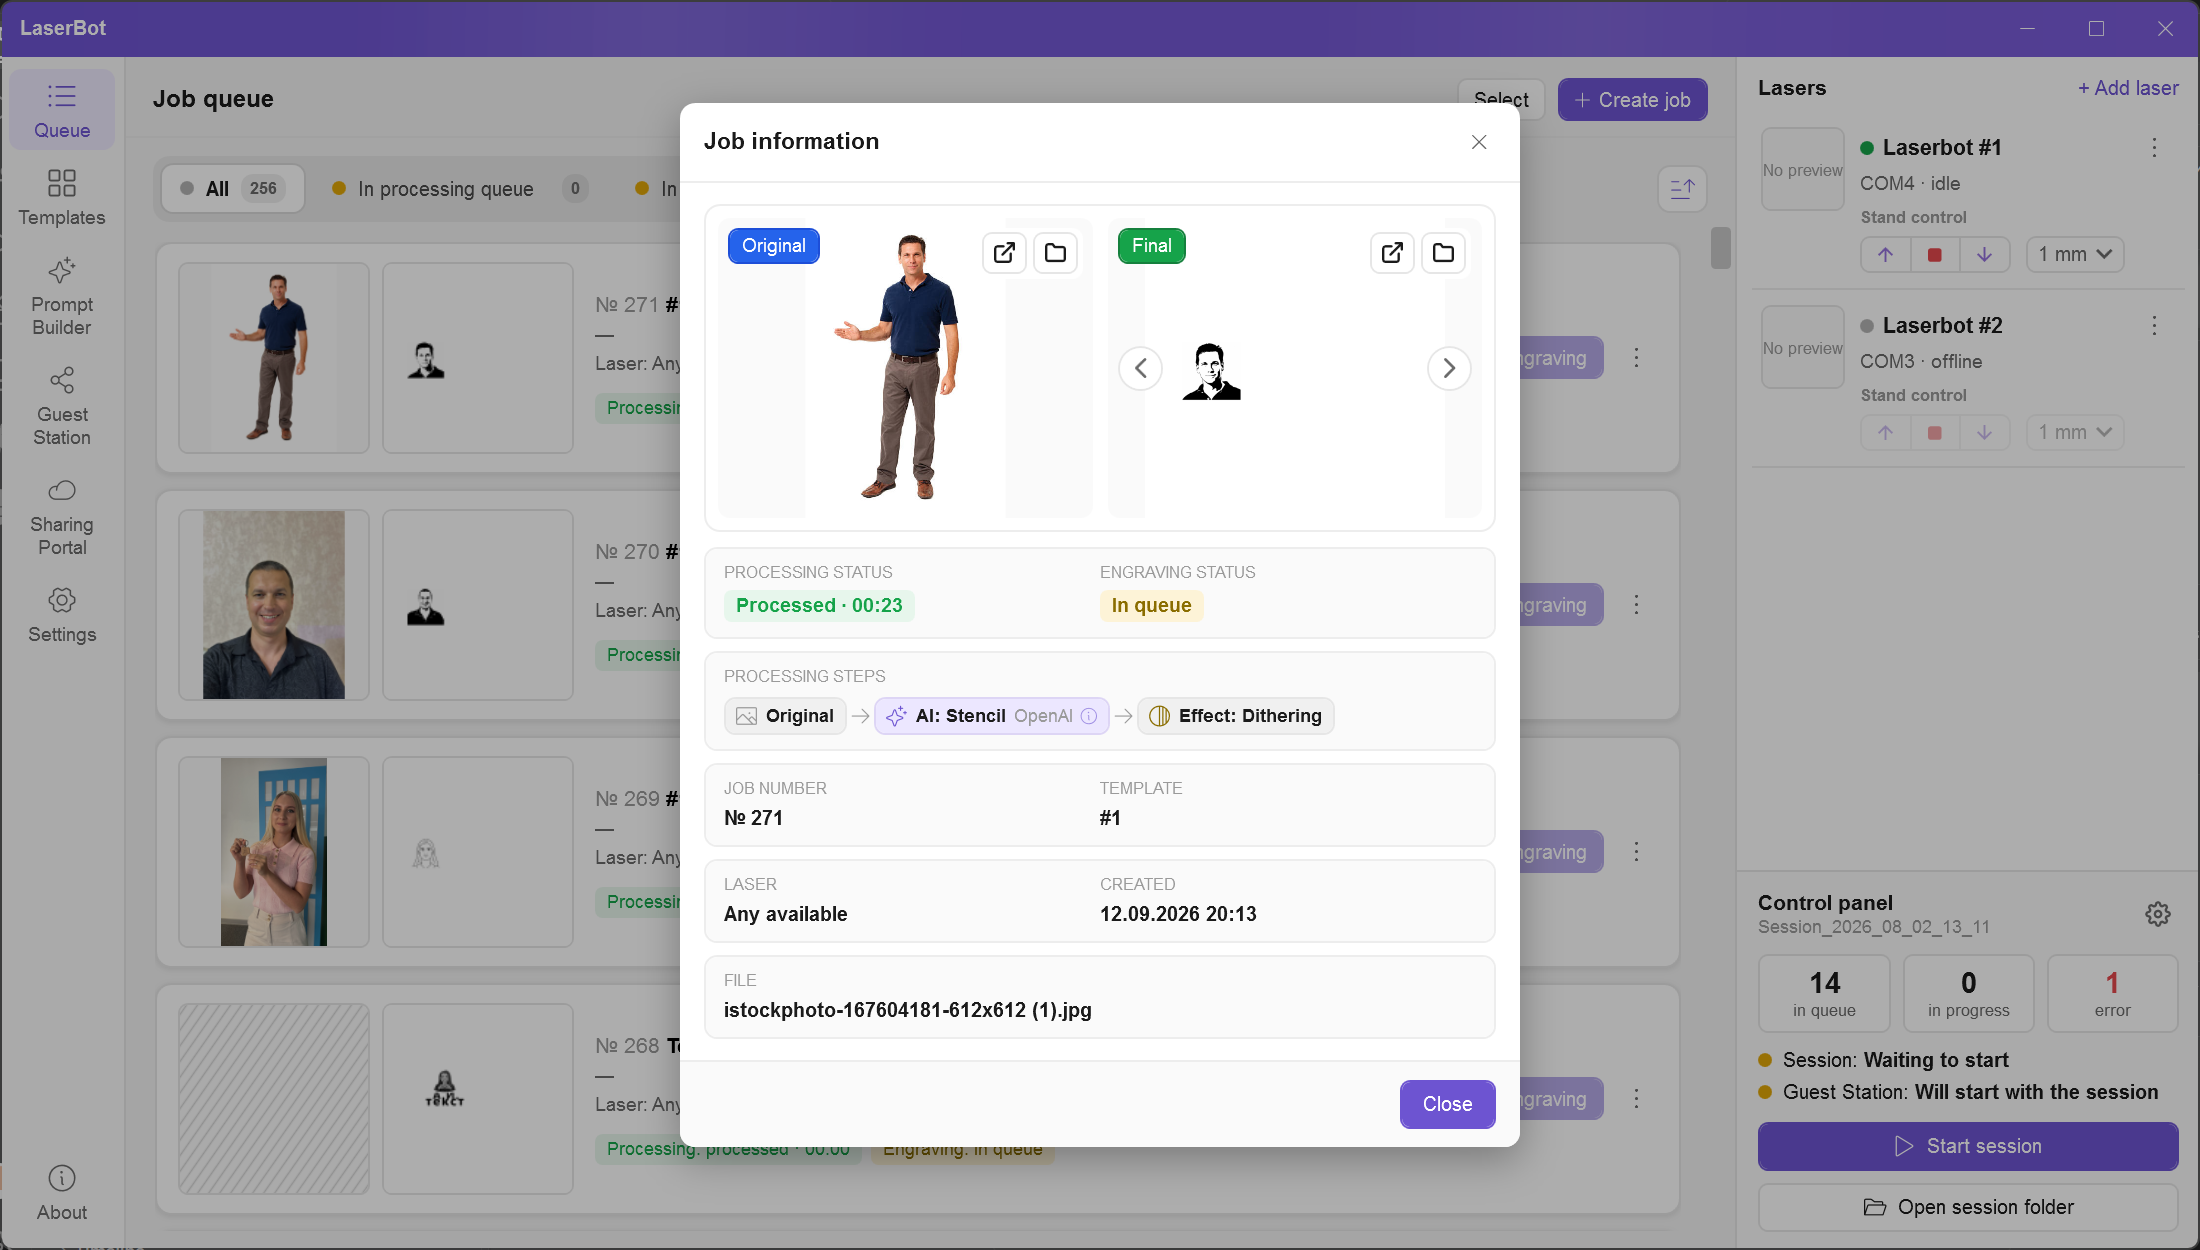Open Guest Station section
Screen dimensions: 2200x1250
(62, 407)
